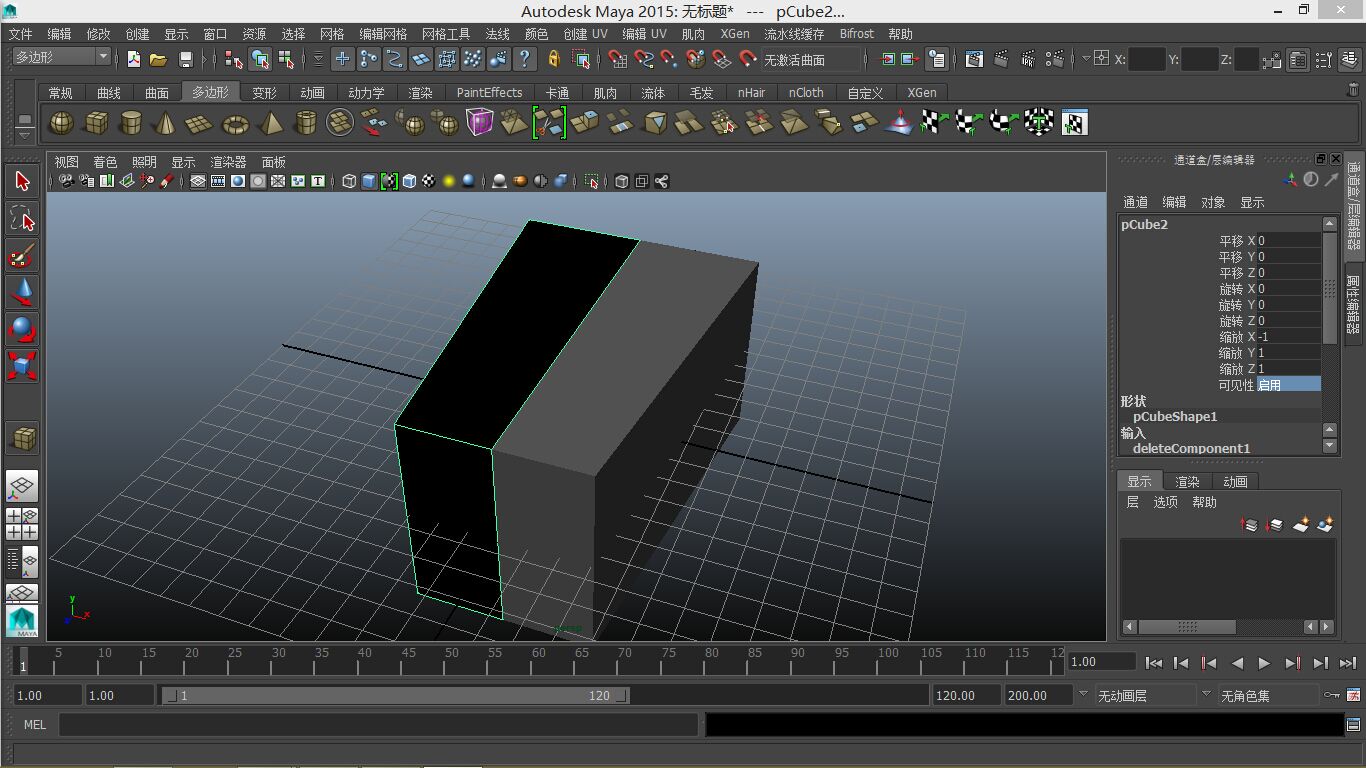
Task: Open the 无激活曲面 live surface field
Action: [811, 60]
